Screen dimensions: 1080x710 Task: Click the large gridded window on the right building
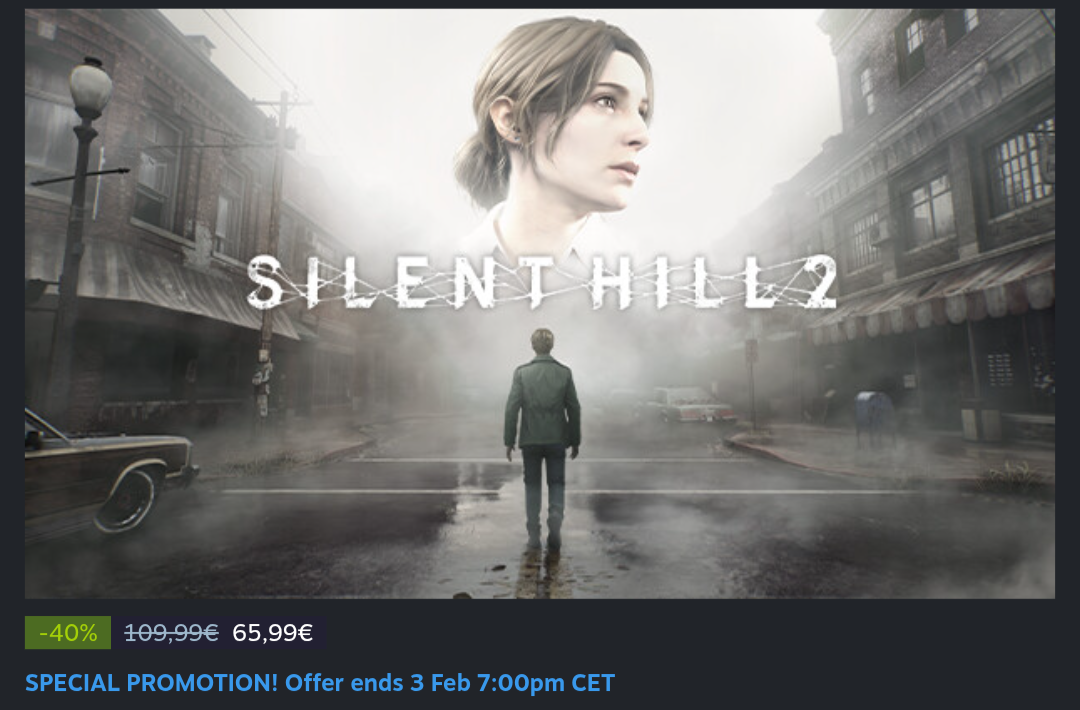tap(1020, 165)
